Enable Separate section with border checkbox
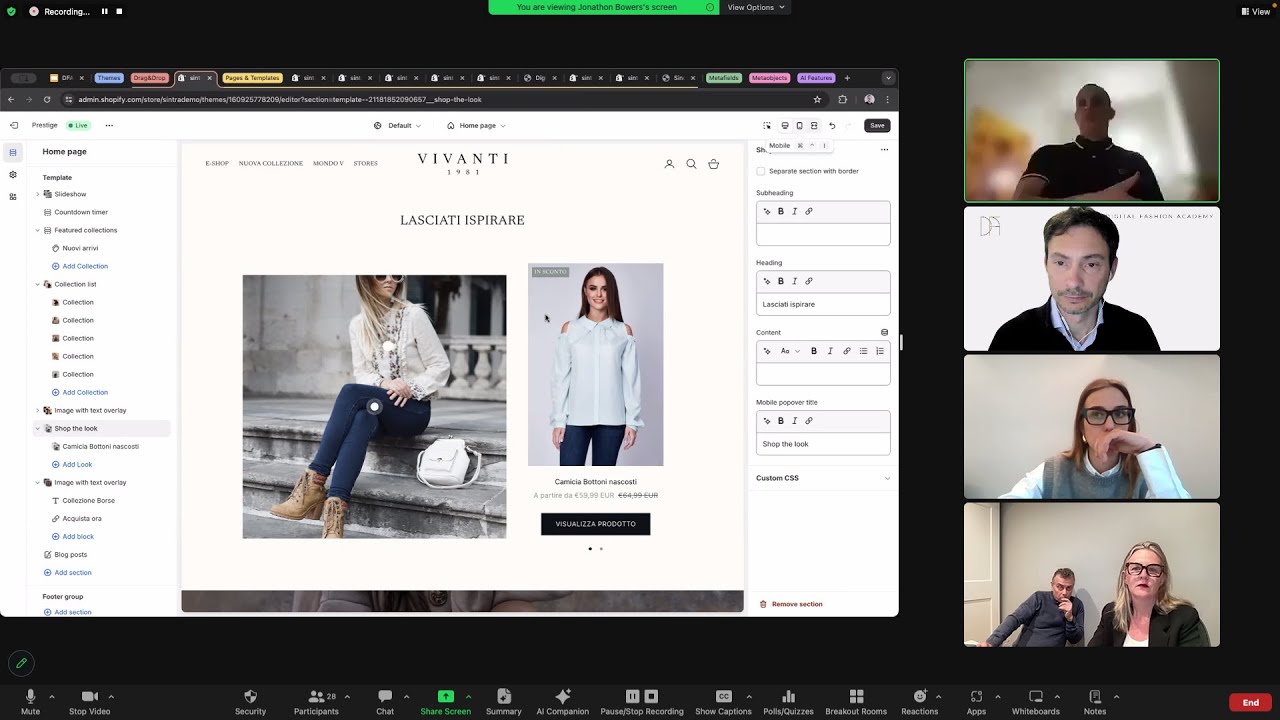This screenshot has width=1280, height=720. 761,171
